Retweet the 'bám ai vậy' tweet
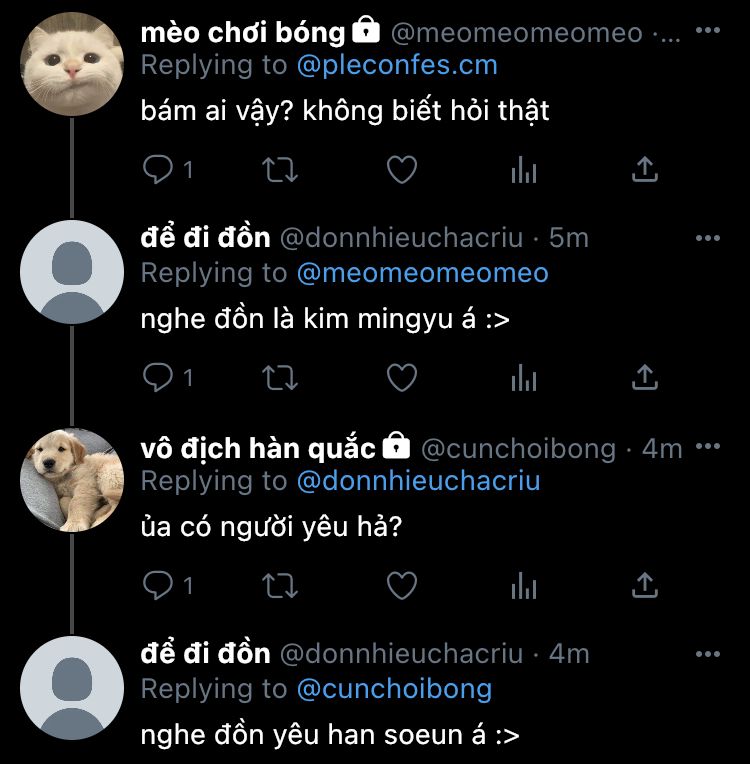Image resolution: width=750 pixels, height=764 pixels. (280, 170)
